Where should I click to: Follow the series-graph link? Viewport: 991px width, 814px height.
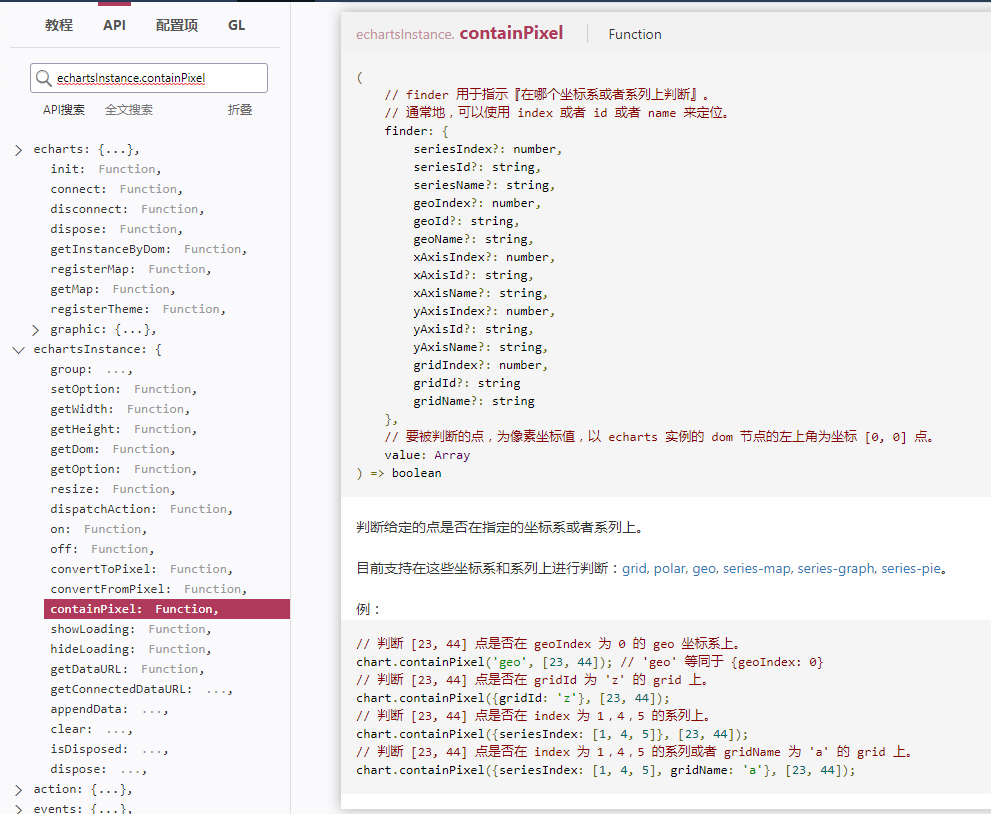point(836,569)
